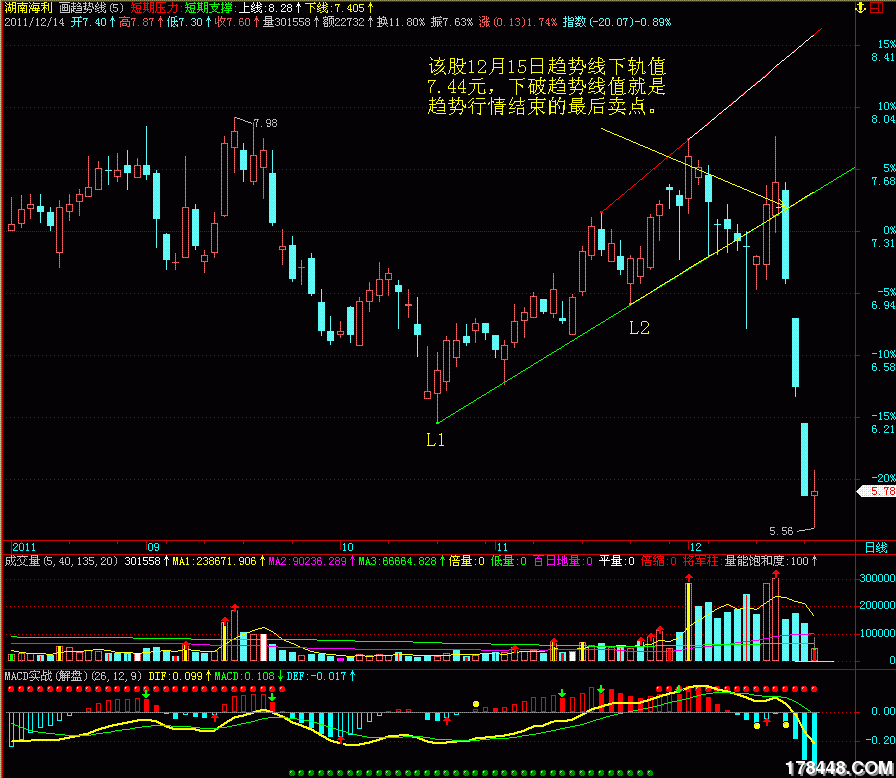Click the change readout 涨(0.13)1.74%
Image resolution: width=896 pixels, height=778 pixels.
[518, 22]
